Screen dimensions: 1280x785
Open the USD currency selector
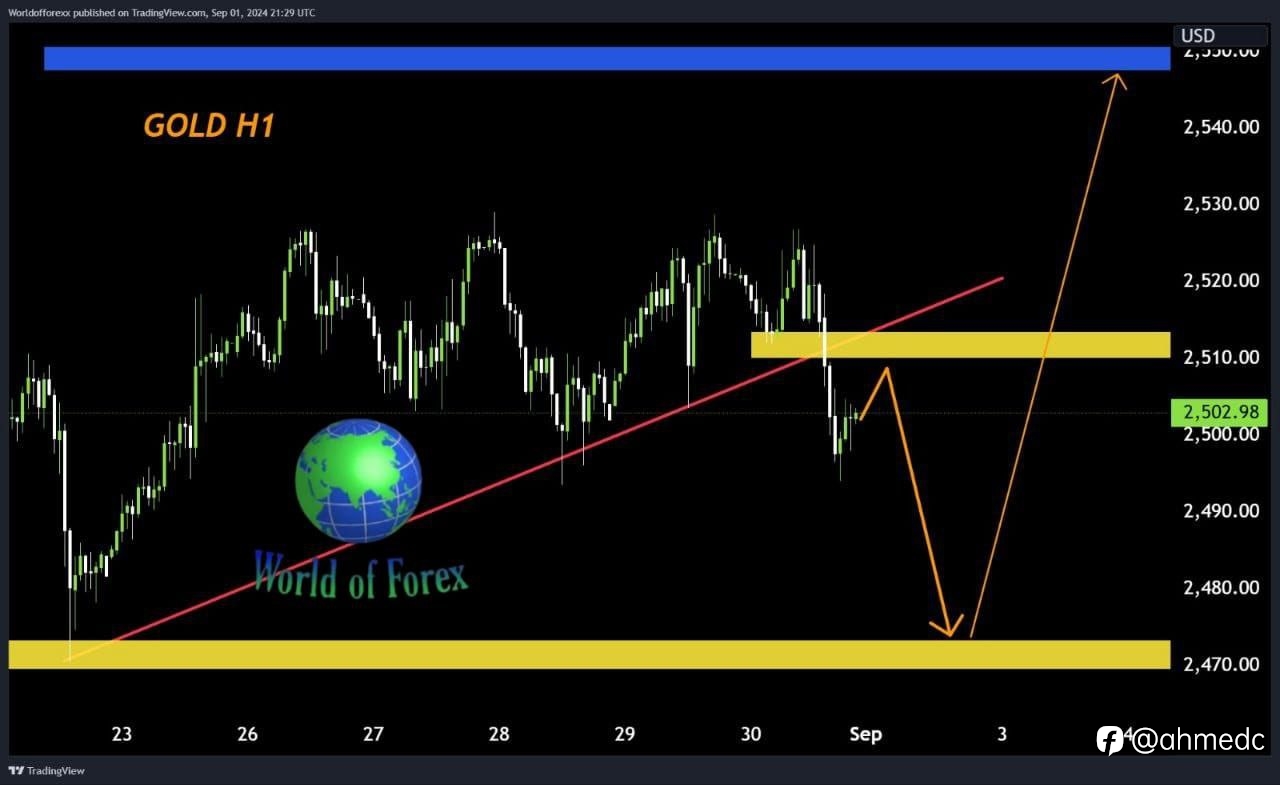[1220, 36]
